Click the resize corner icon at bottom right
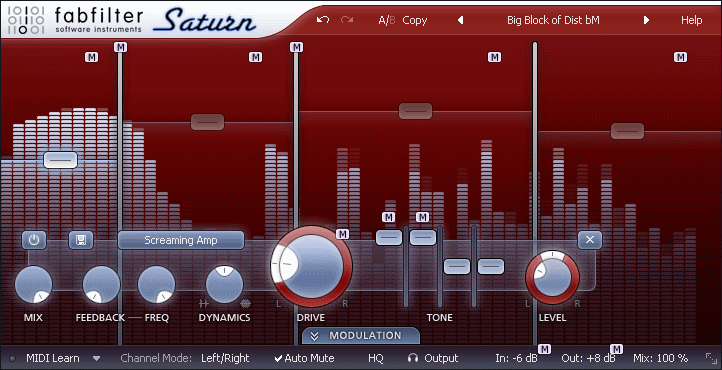The width and height of the screenshot is (722, 370). pos(710,358)
